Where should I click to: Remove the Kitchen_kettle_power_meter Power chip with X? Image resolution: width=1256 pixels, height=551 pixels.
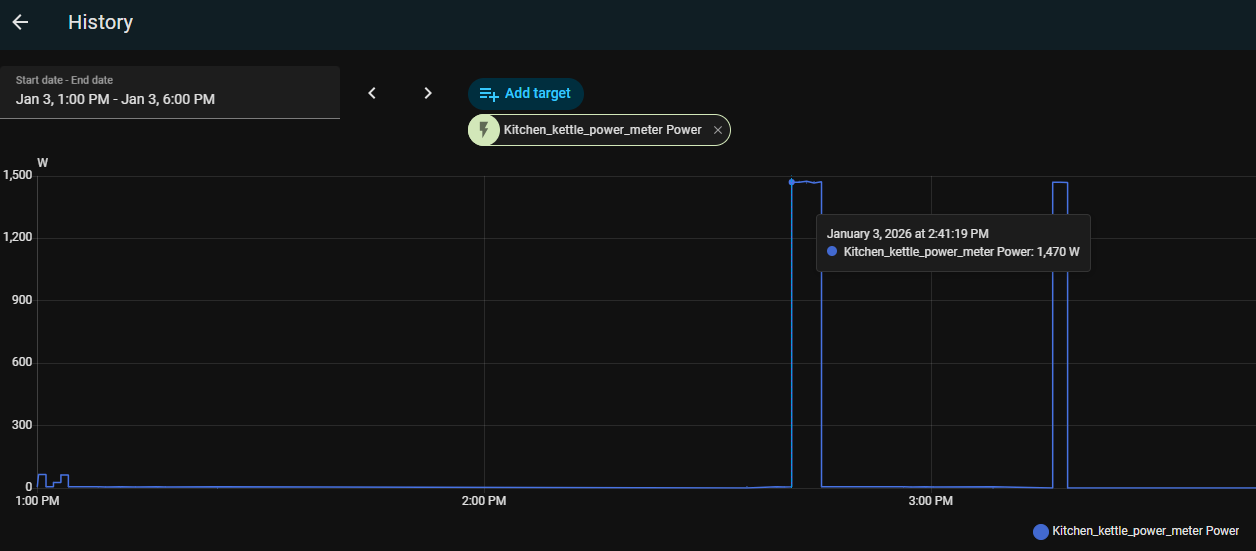click(717, 130)
